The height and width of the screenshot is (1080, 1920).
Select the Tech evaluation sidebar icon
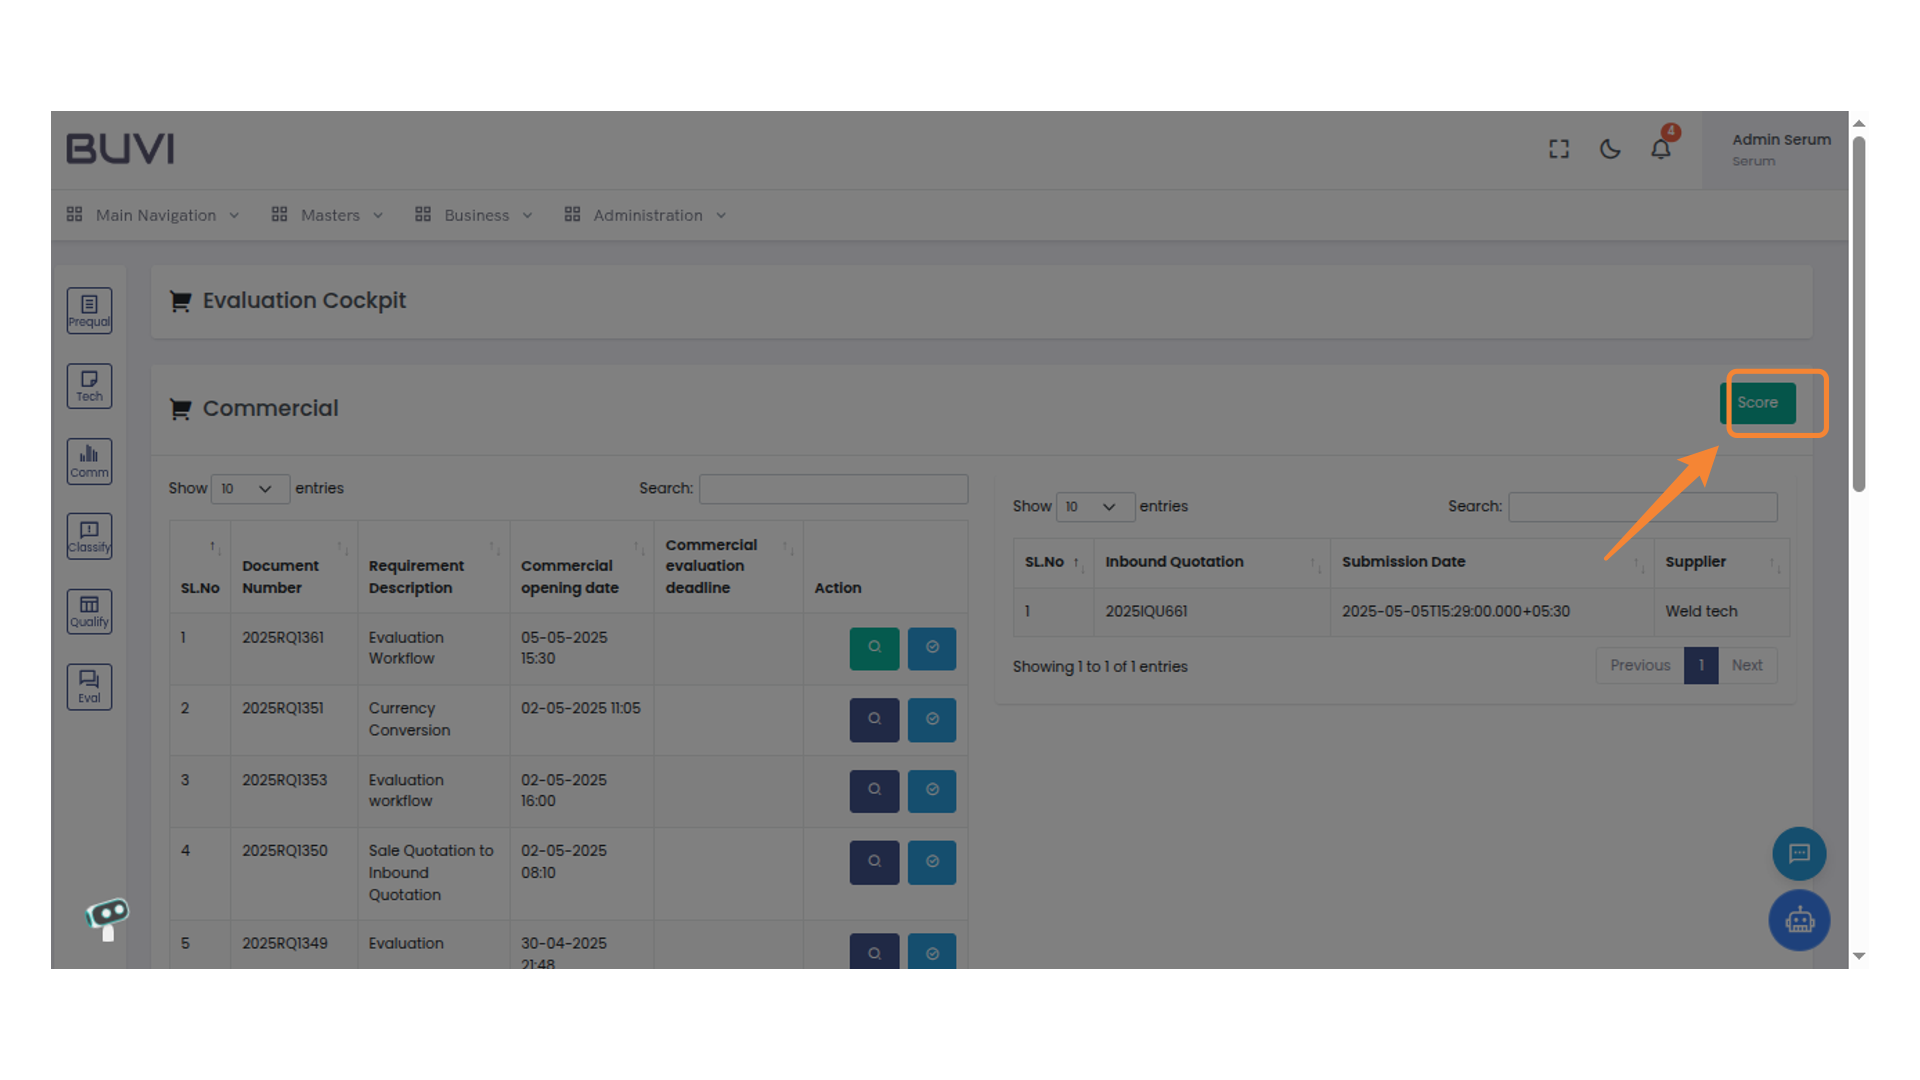click(89, 386)
